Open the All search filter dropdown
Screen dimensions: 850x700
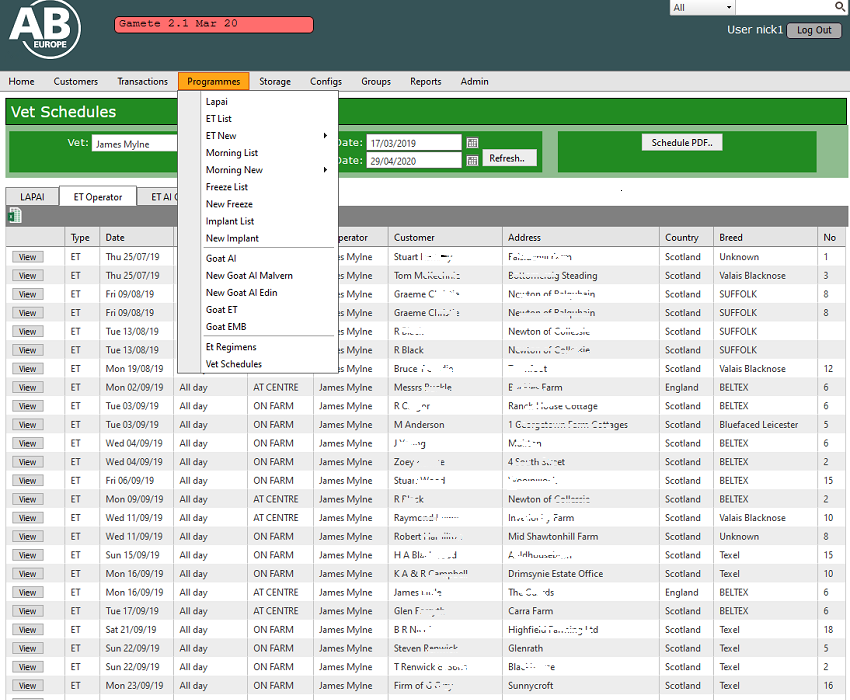point(702,7)
